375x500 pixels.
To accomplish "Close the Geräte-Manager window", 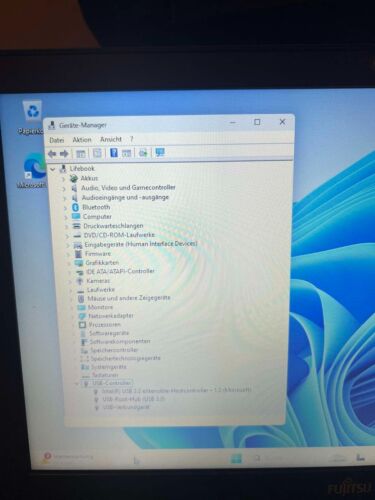I will pyautogui.click(x=282, y=122).
